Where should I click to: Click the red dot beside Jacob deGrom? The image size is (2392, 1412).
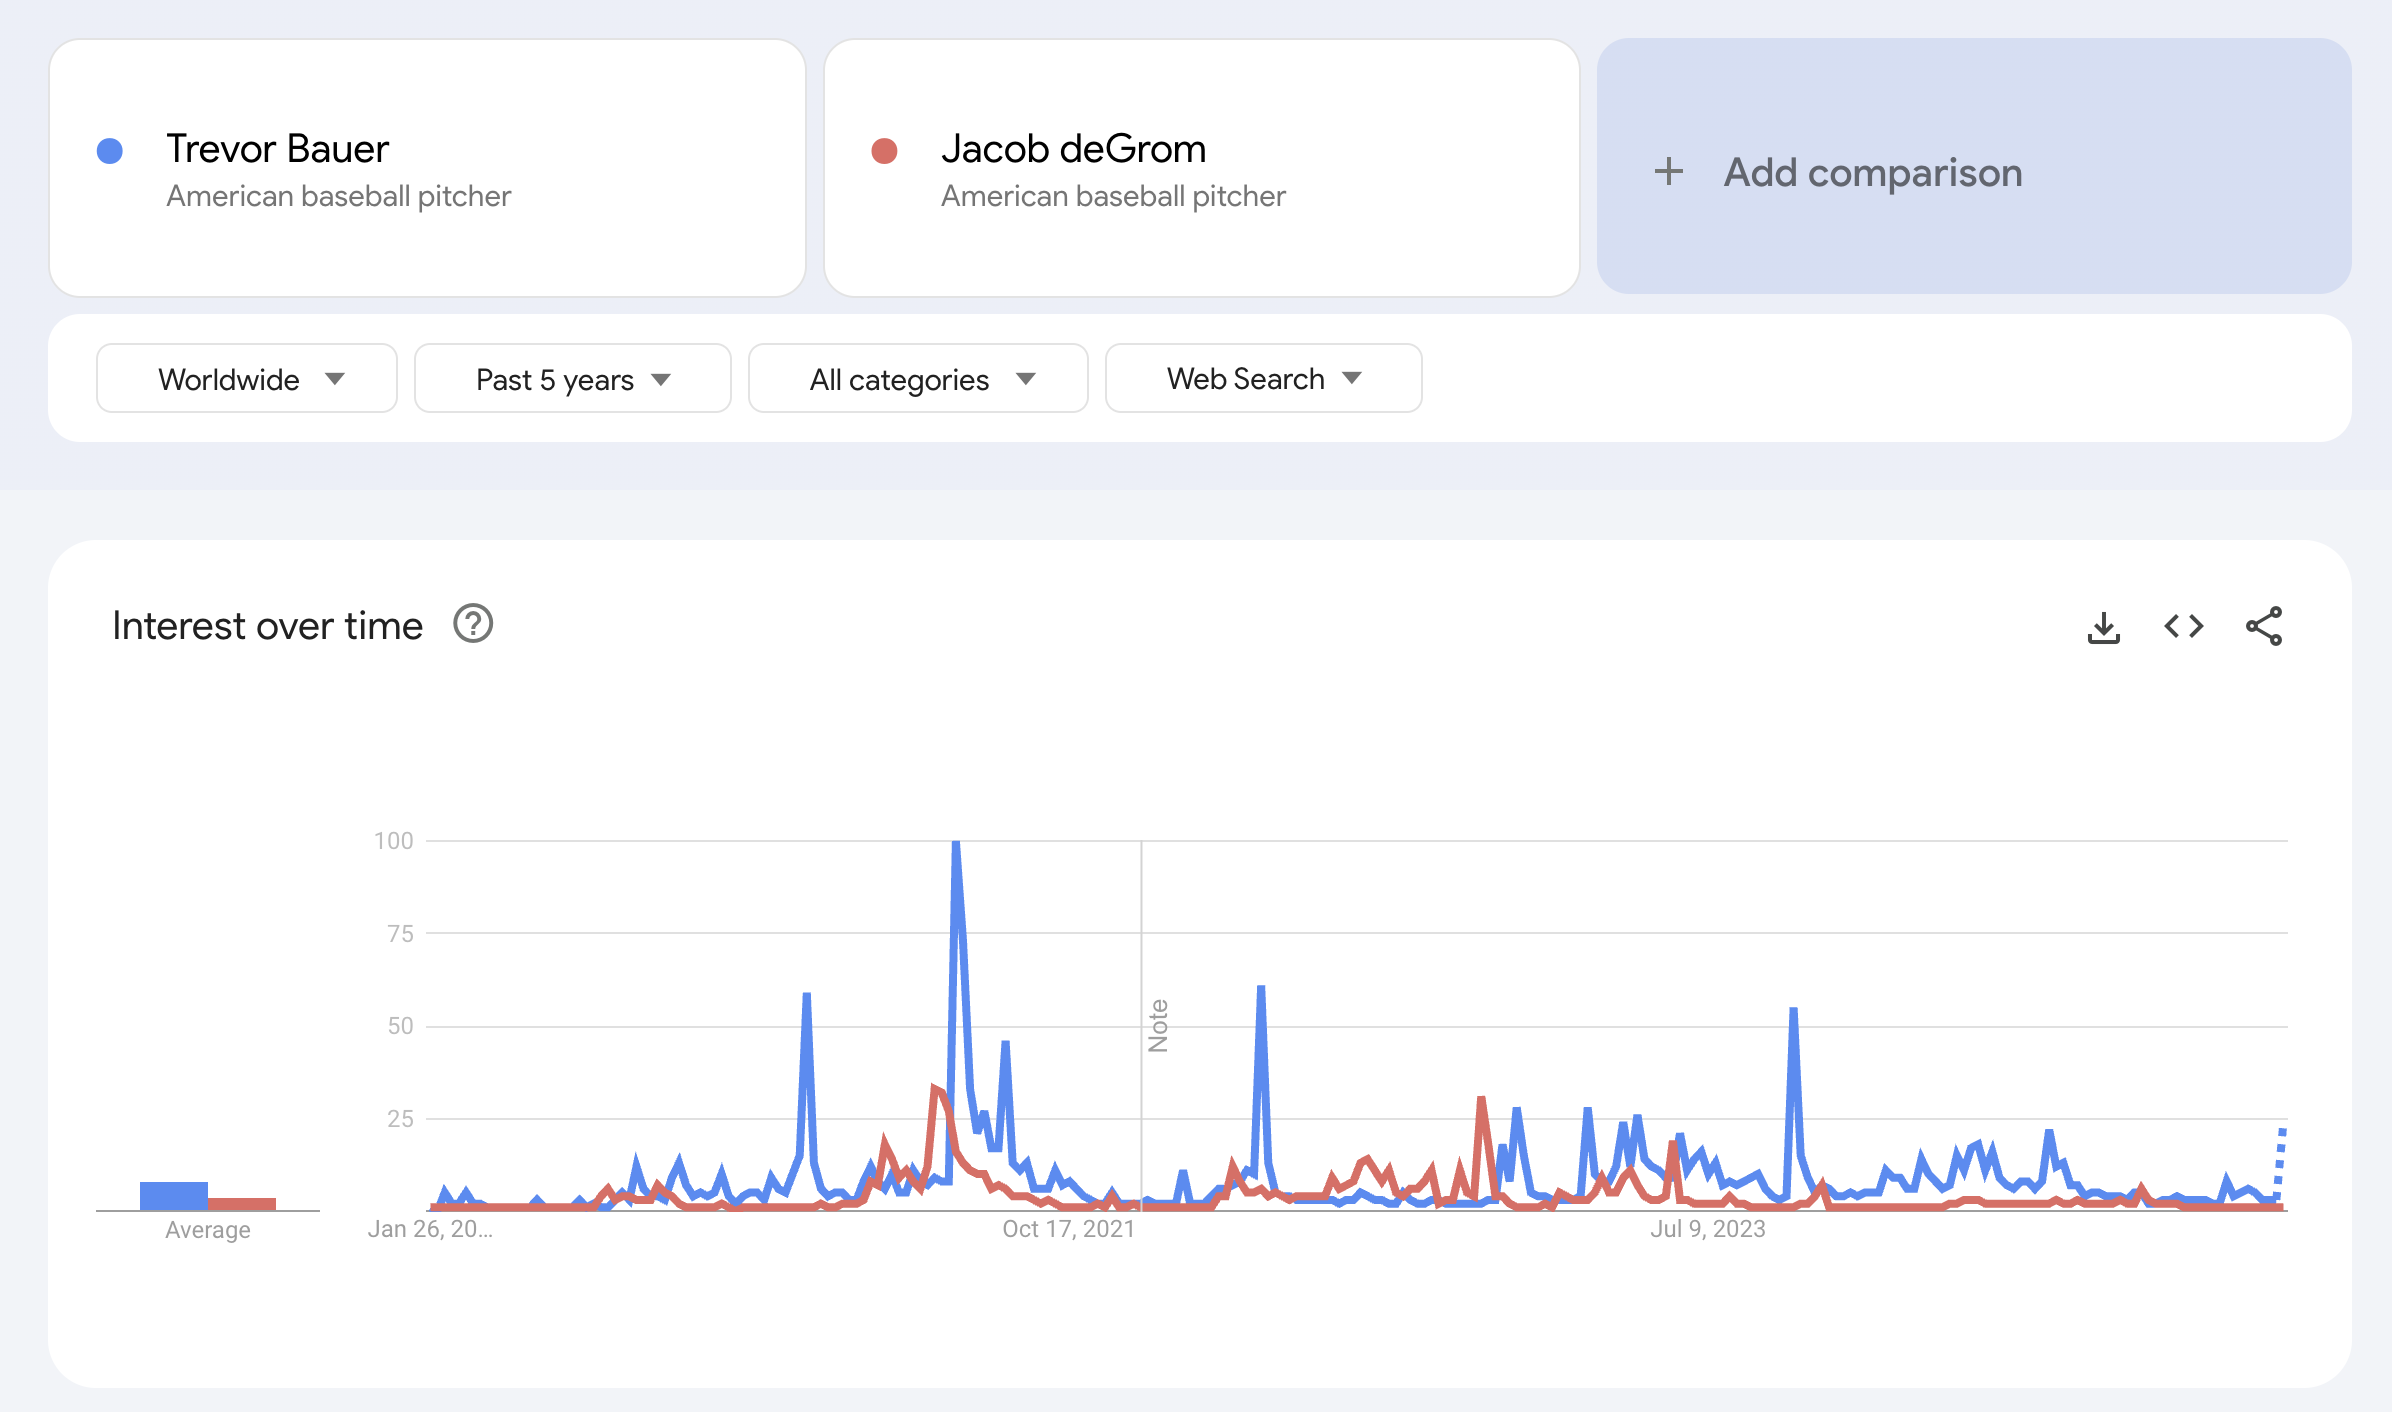884,151
